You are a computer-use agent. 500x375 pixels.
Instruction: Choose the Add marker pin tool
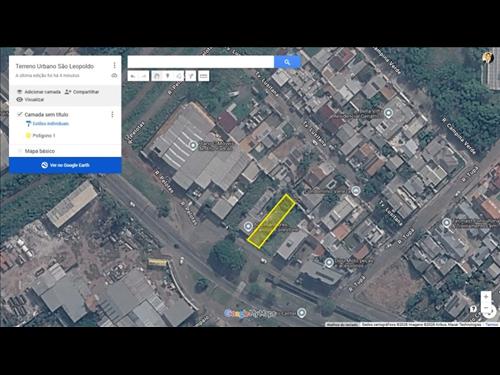click(168, 76)
